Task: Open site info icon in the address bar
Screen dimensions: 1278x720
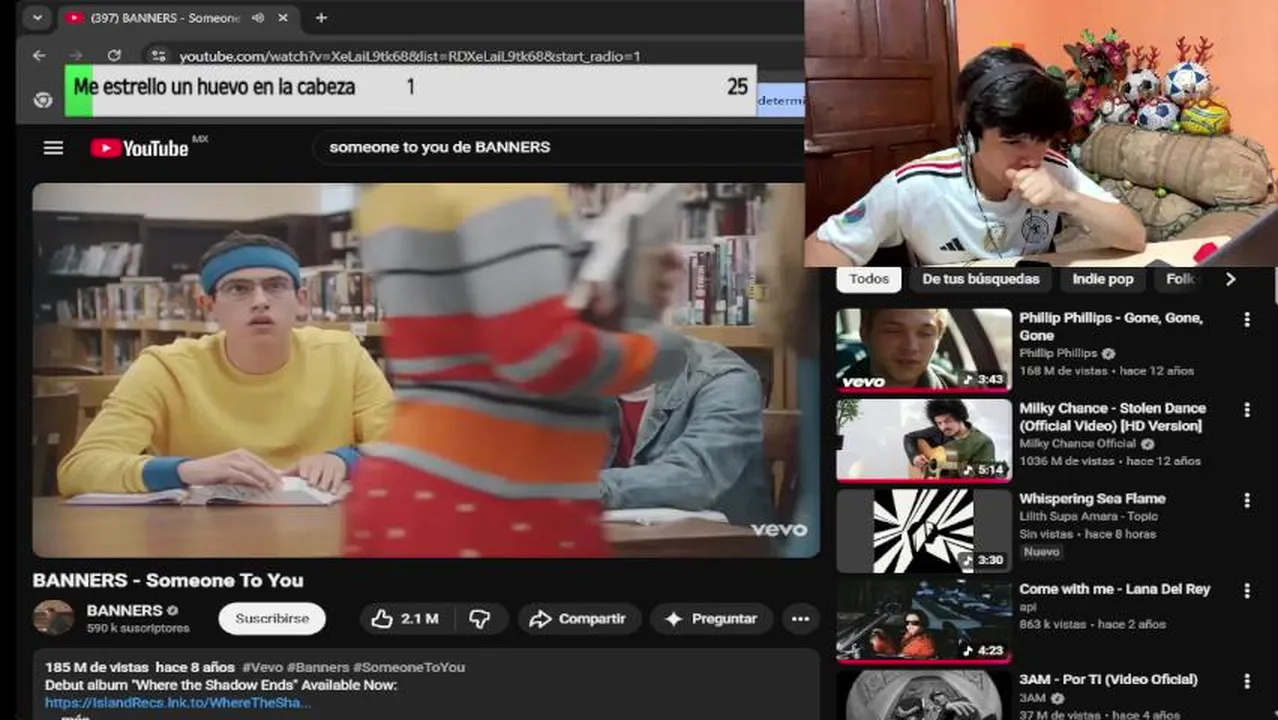Action: point(158,56)
